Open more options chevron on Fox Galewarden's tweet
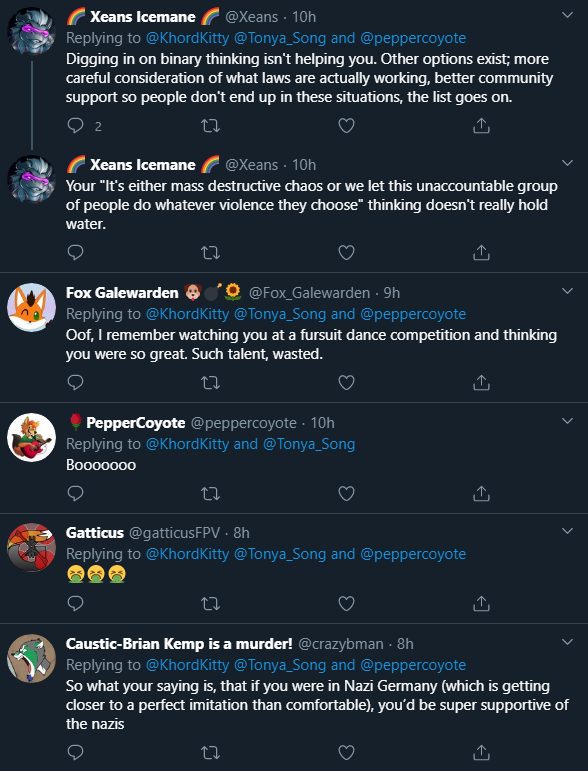588x771 pixels. [x=567, y=291]
